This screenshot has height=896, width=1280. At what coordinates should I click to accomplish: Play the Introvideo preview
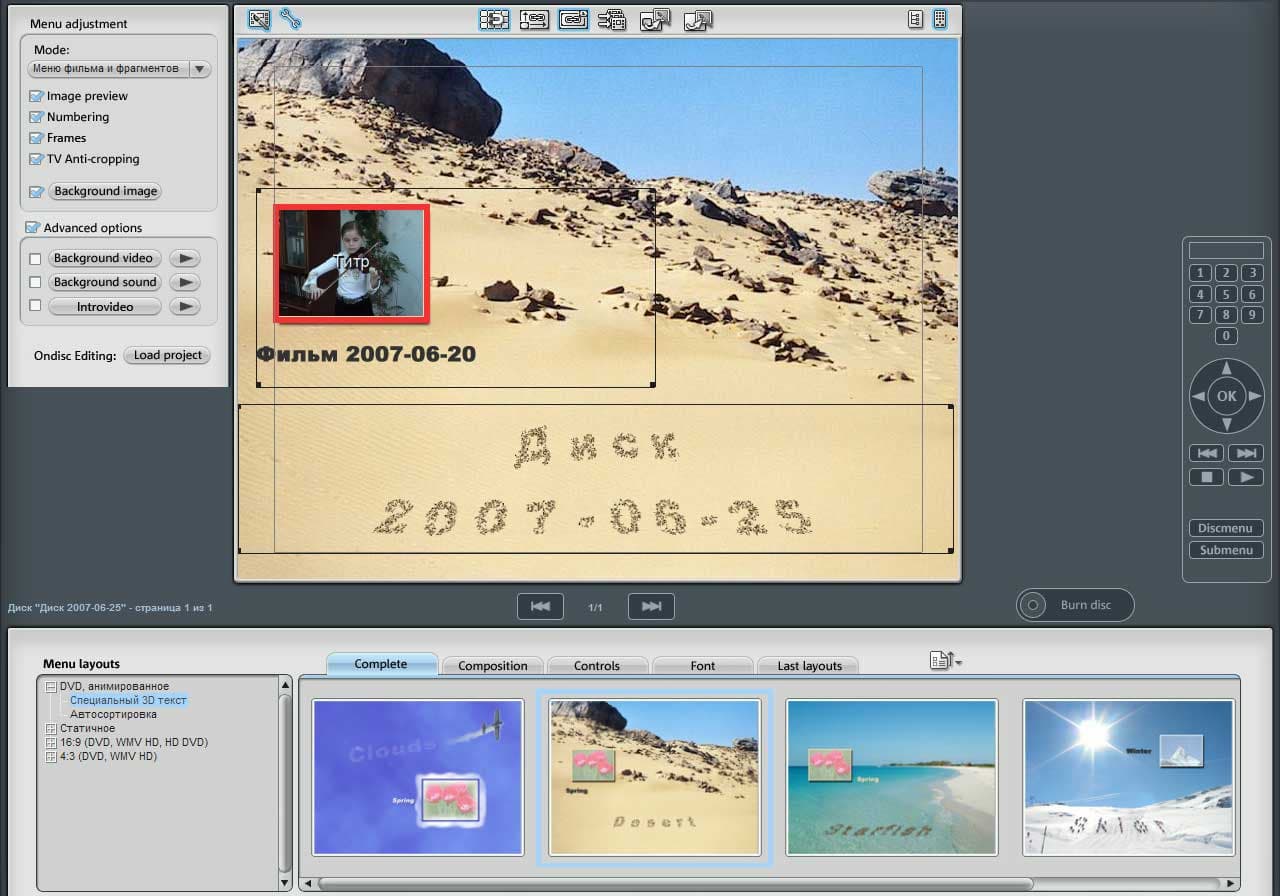tap(184, 306)
